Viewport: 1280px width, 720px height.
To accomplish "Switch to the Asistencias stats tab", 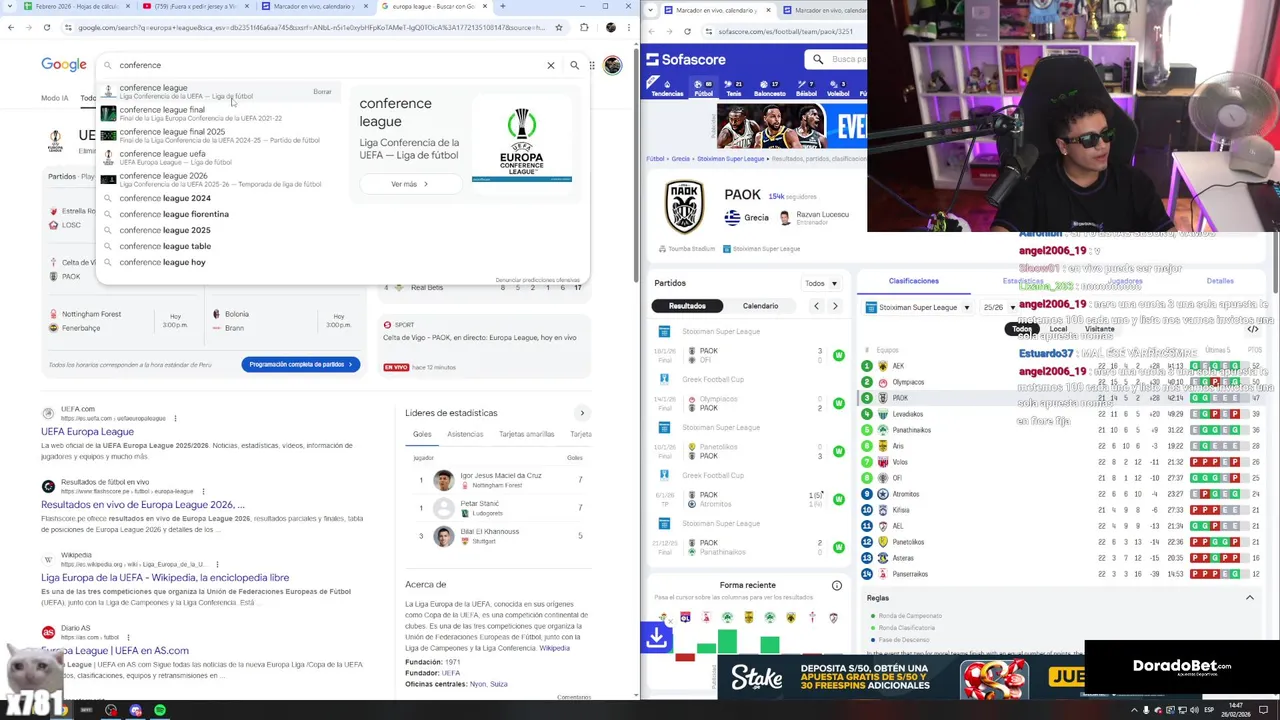I will (x=465, y=434).
